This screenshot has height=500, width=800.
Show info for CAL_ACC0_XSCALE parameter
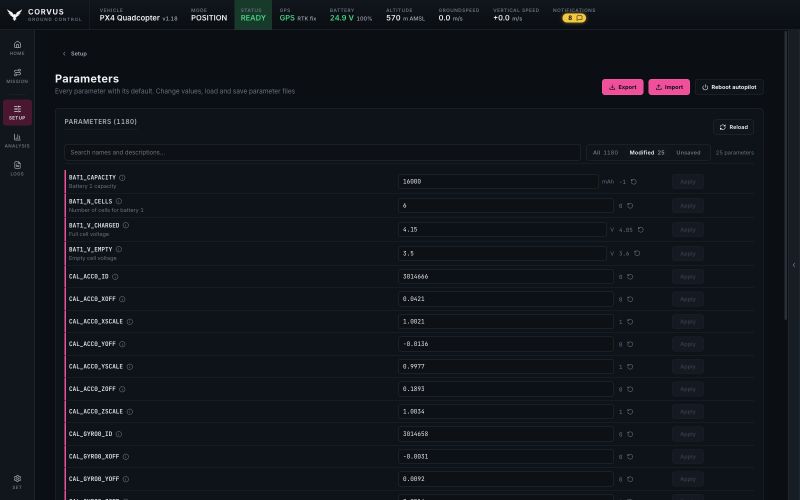point(130,322)
